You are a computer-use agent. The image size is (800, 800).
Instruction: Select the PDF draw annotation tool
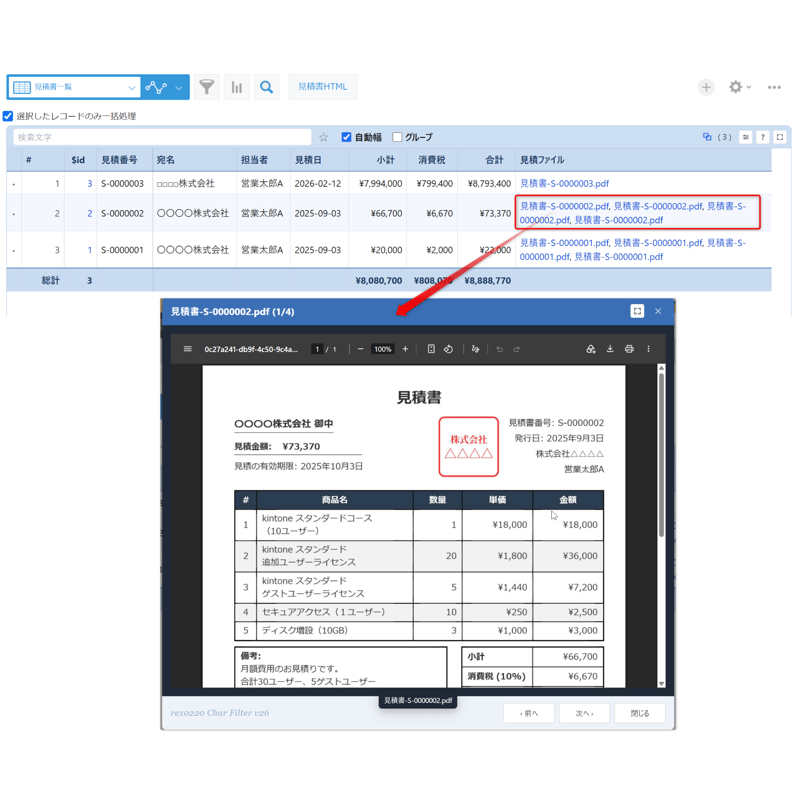click(x=476, y=349)
